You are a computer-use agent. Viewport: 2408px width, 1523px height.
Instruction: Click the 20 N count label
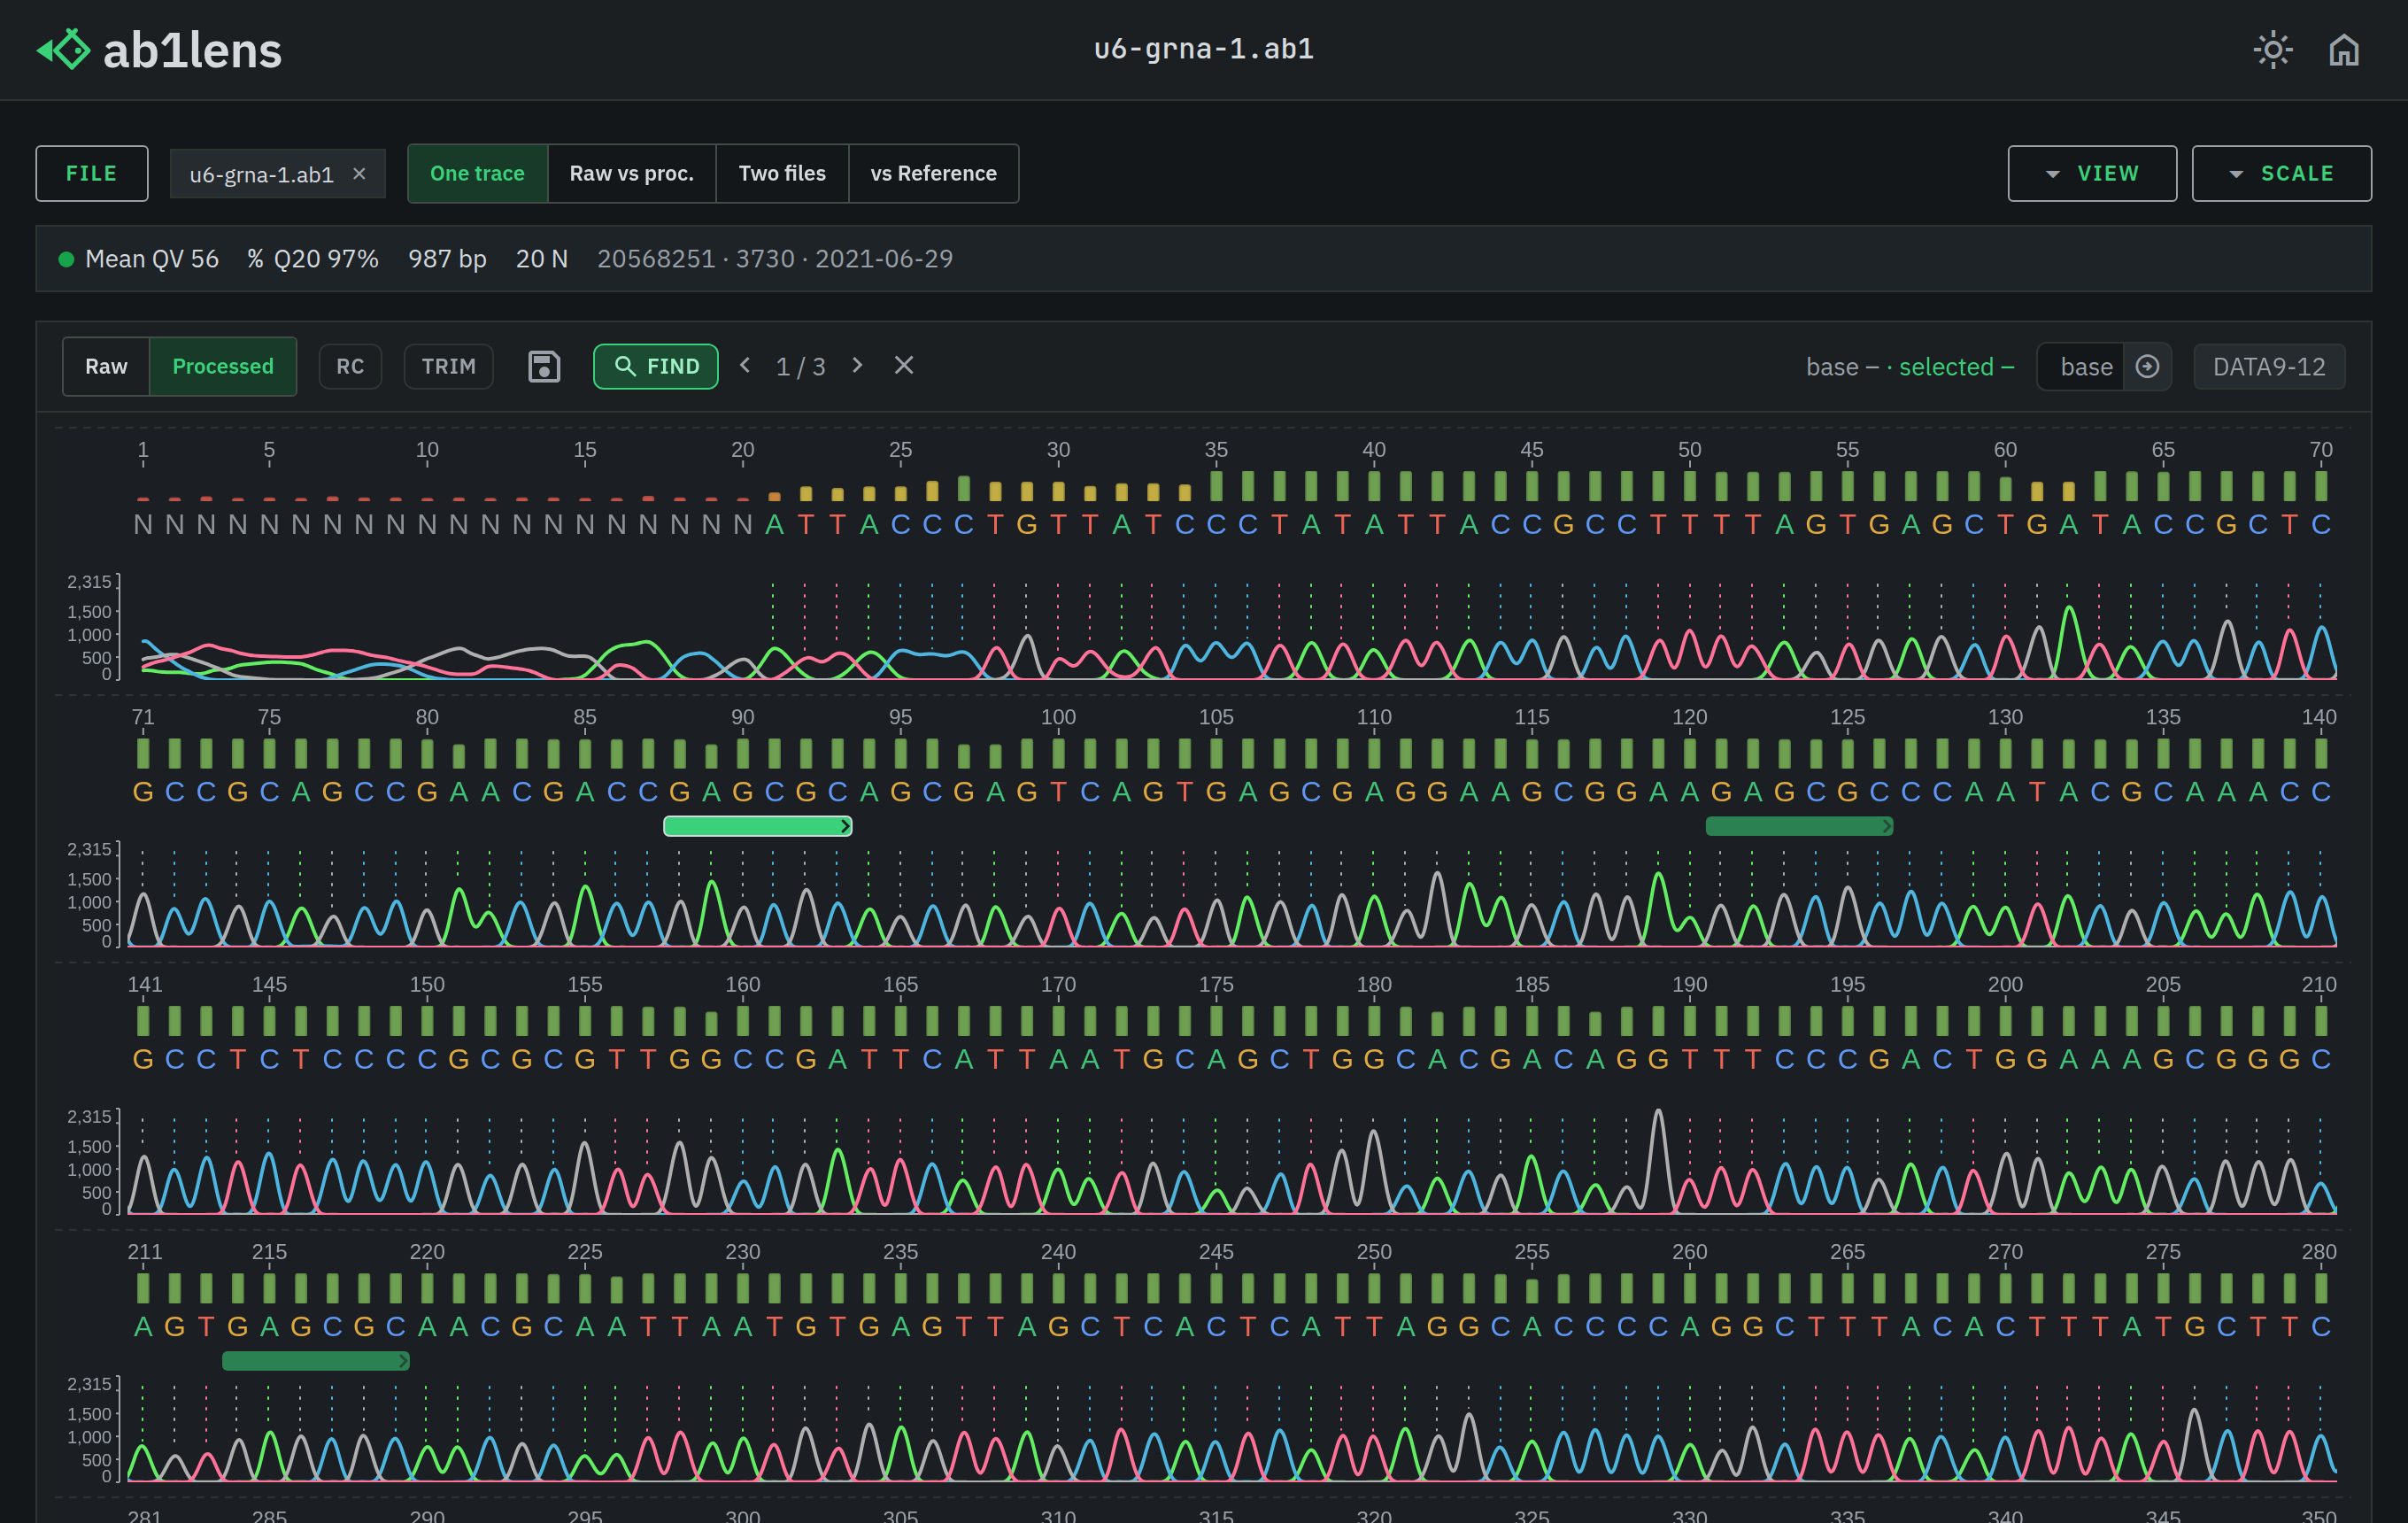click(x=542, y=259)
